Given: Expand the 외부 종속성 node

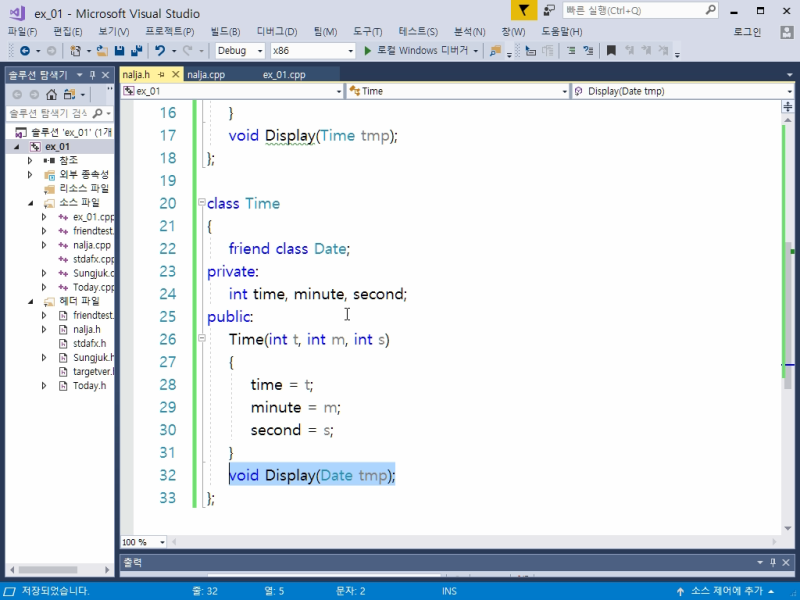Looking at the screenshot, I should (30, 174).
